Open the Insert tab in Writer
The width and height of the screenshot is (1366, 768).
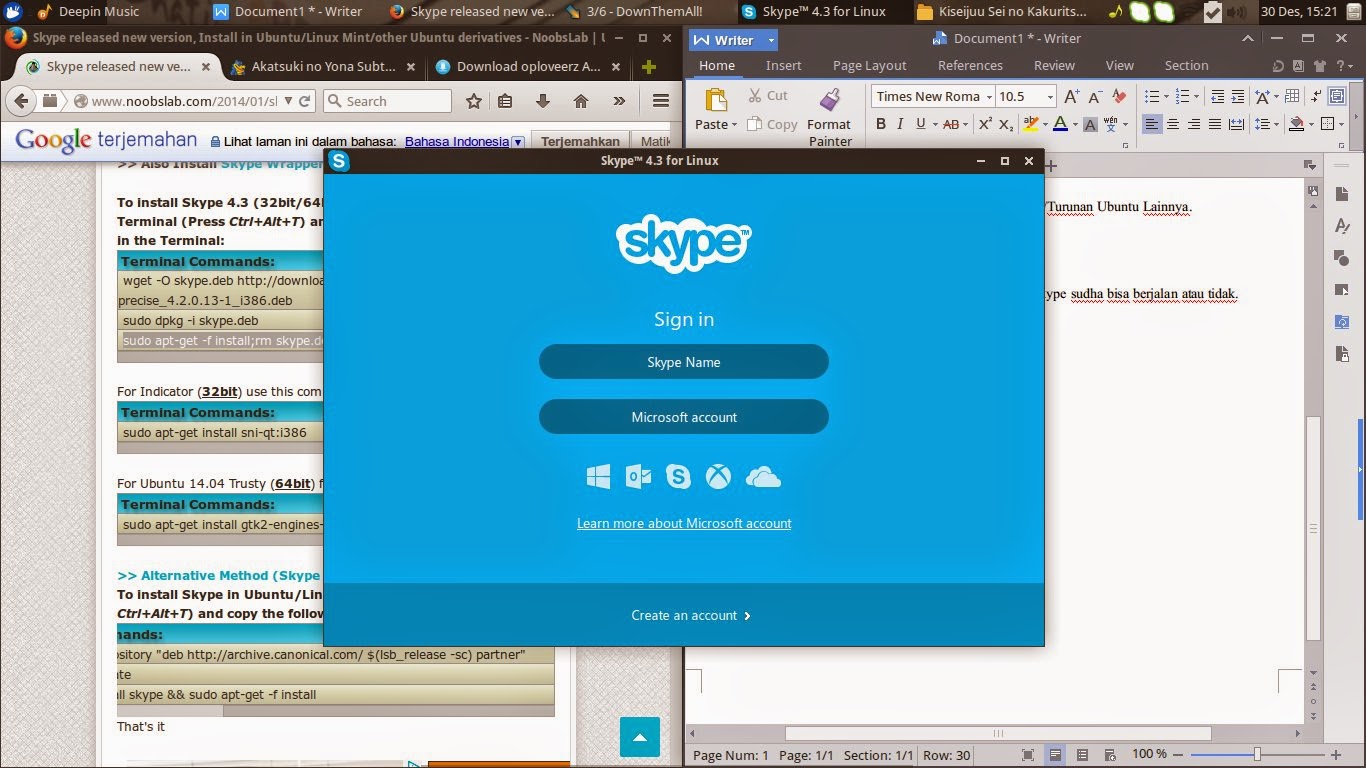[783, 65]
